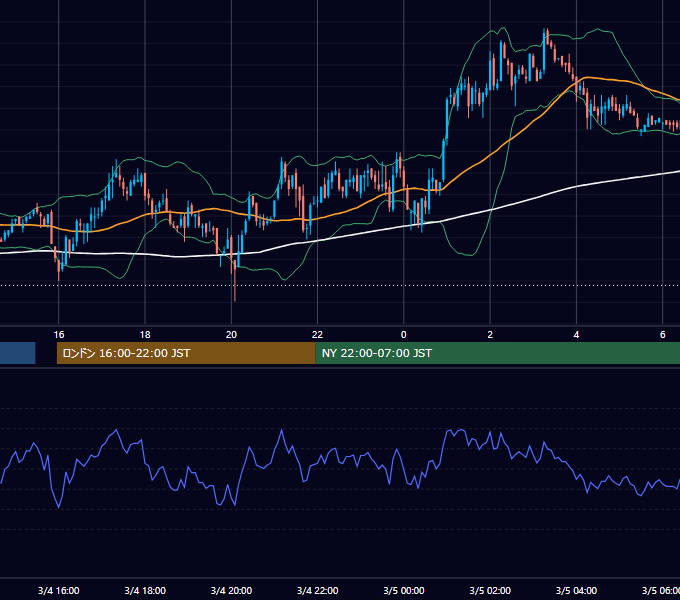The width and height of the screenshot is (680, 600).
Task: Click the upper time axis label 2
Action: click(490, 335)
